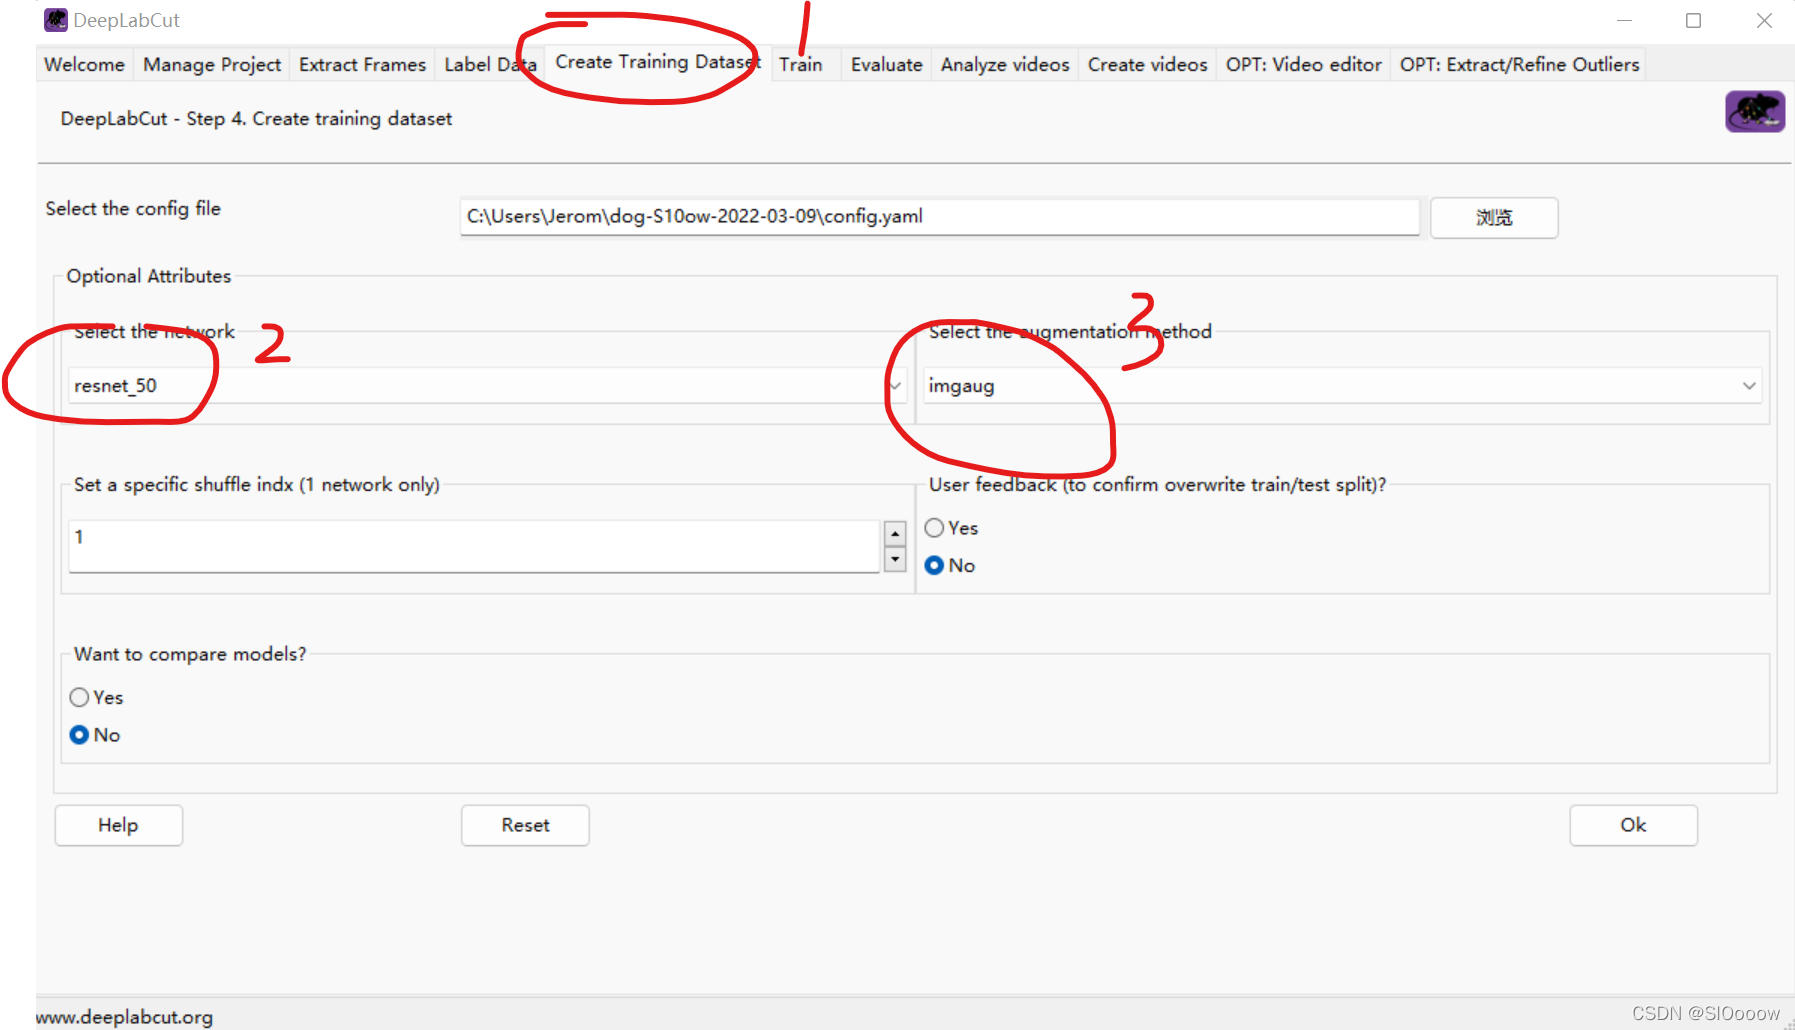Open OPT: Extract/Refine Outliers tab
Screen dimensions: 1795x1030
point(1519,64)
